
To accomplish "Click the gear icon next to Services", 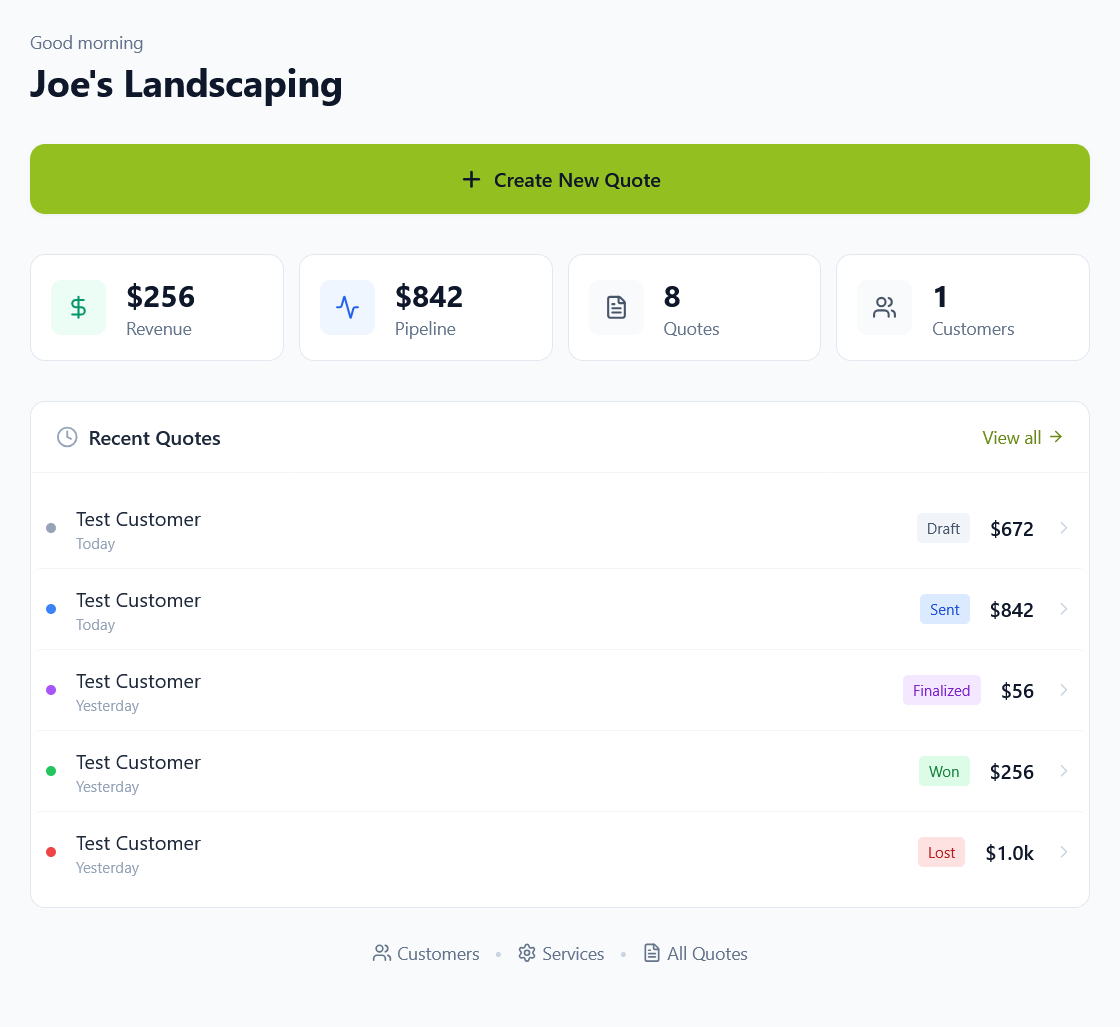I will (x=527, y=953).
